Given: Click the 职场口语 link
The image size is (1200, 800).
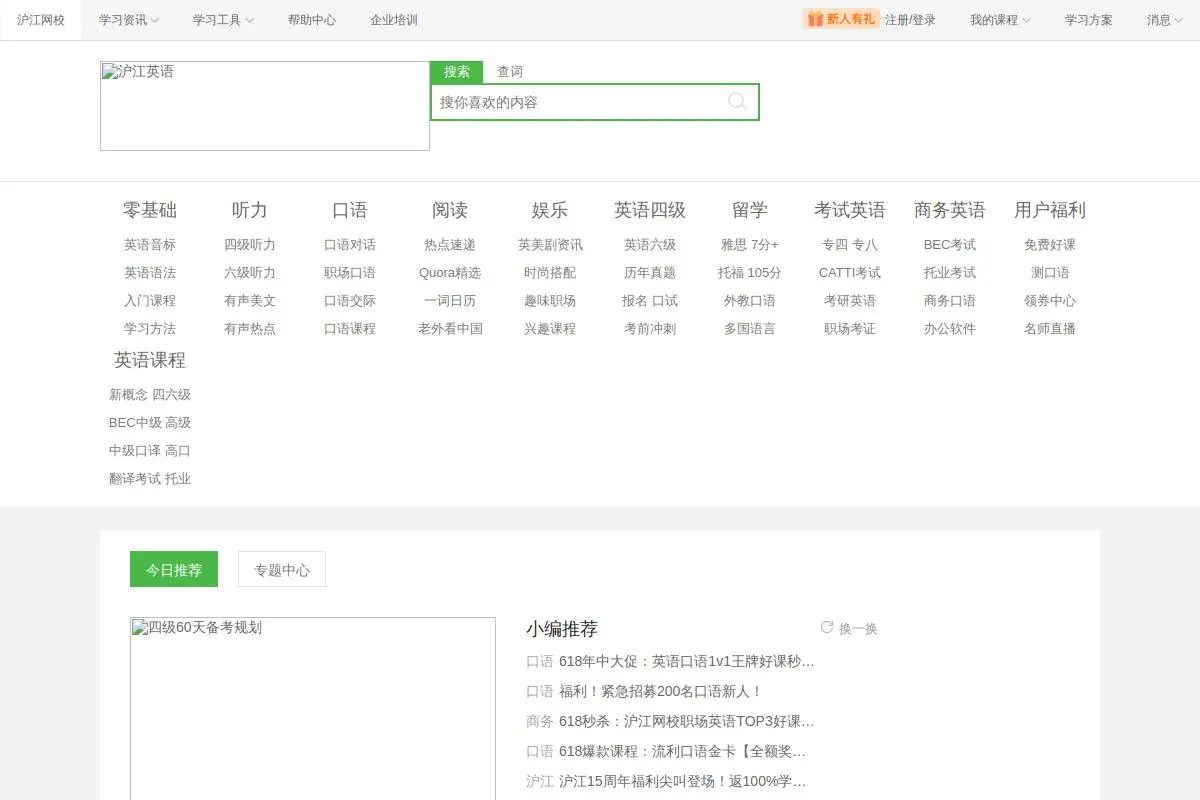Looking at the screenshot, I should [x=350, y=273].
